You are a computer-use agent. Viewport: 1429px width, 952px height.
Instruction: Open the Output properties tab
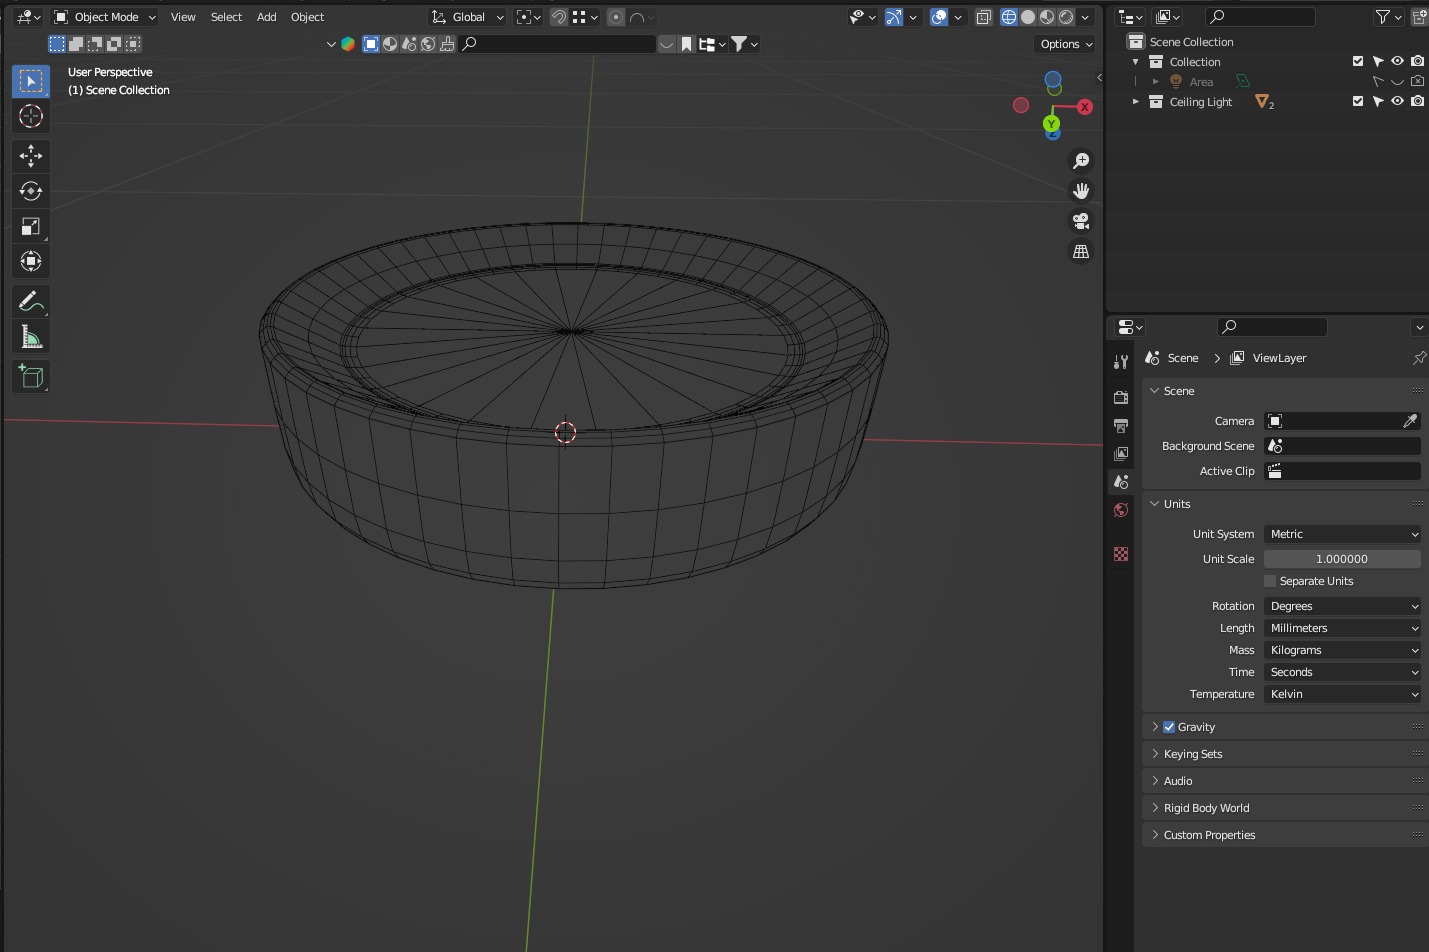click(x=1121, y=426)
